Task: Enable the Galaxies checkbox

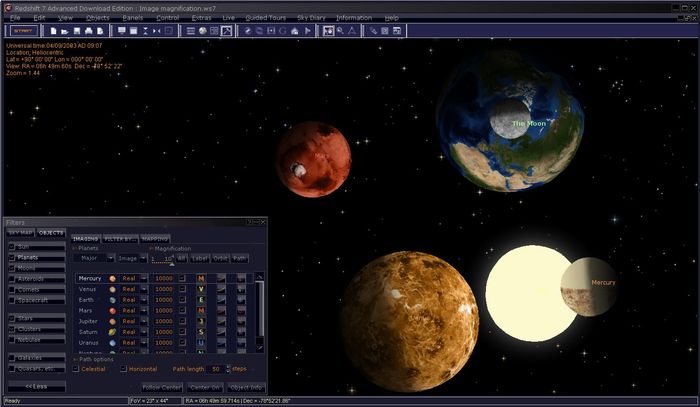Action: coord(12,357)
